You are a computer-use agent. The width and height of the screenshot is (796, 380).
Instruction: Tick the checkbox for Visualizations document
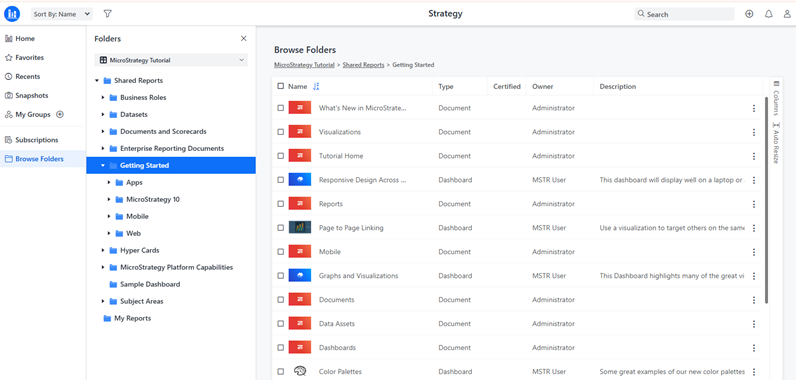pyautogui.click(x=281, y=132)
